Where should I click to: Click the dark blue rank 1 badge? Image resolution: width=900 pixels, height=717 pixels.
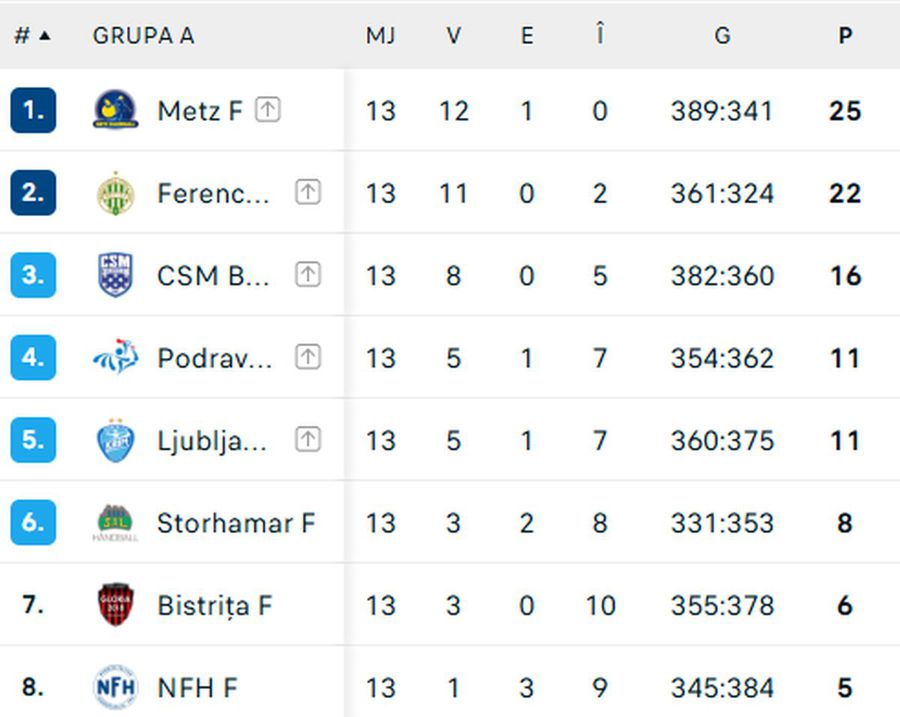33,110
